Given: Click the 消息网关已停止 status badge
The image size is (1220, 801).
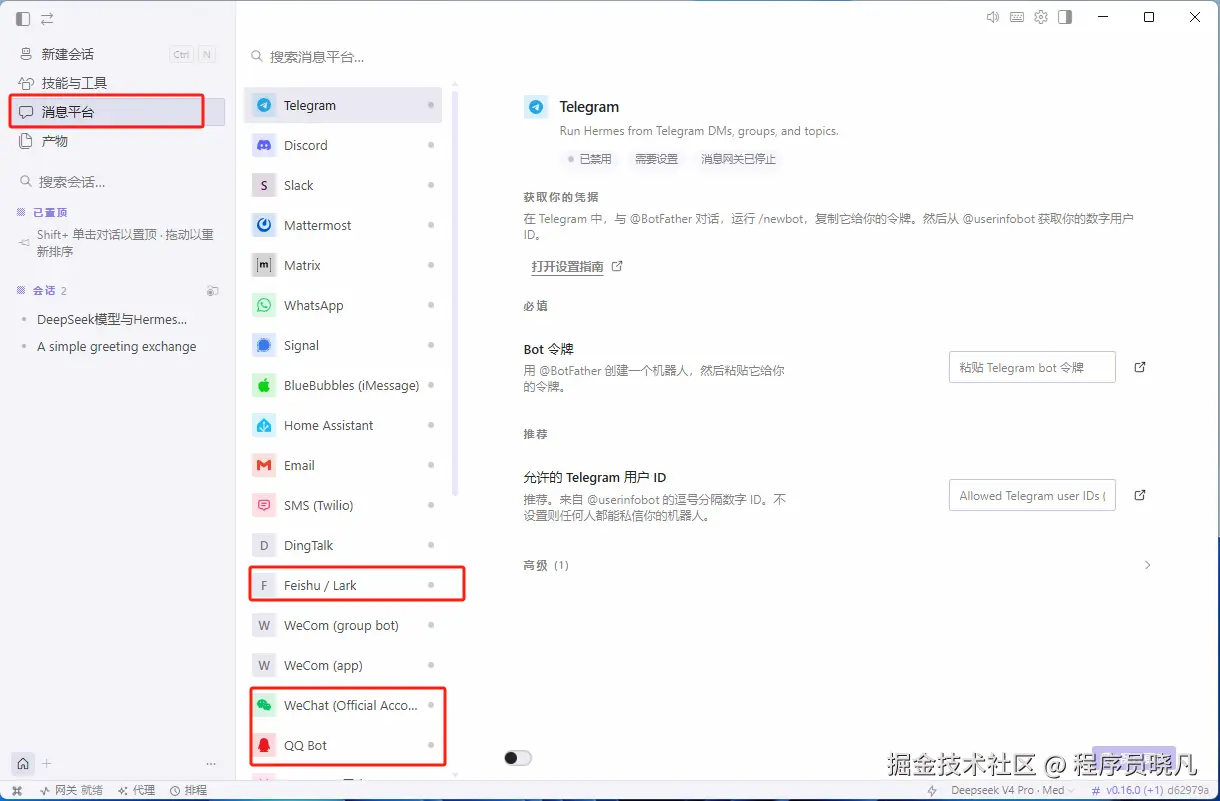Looking at the screenshot, I should (738, 159).
